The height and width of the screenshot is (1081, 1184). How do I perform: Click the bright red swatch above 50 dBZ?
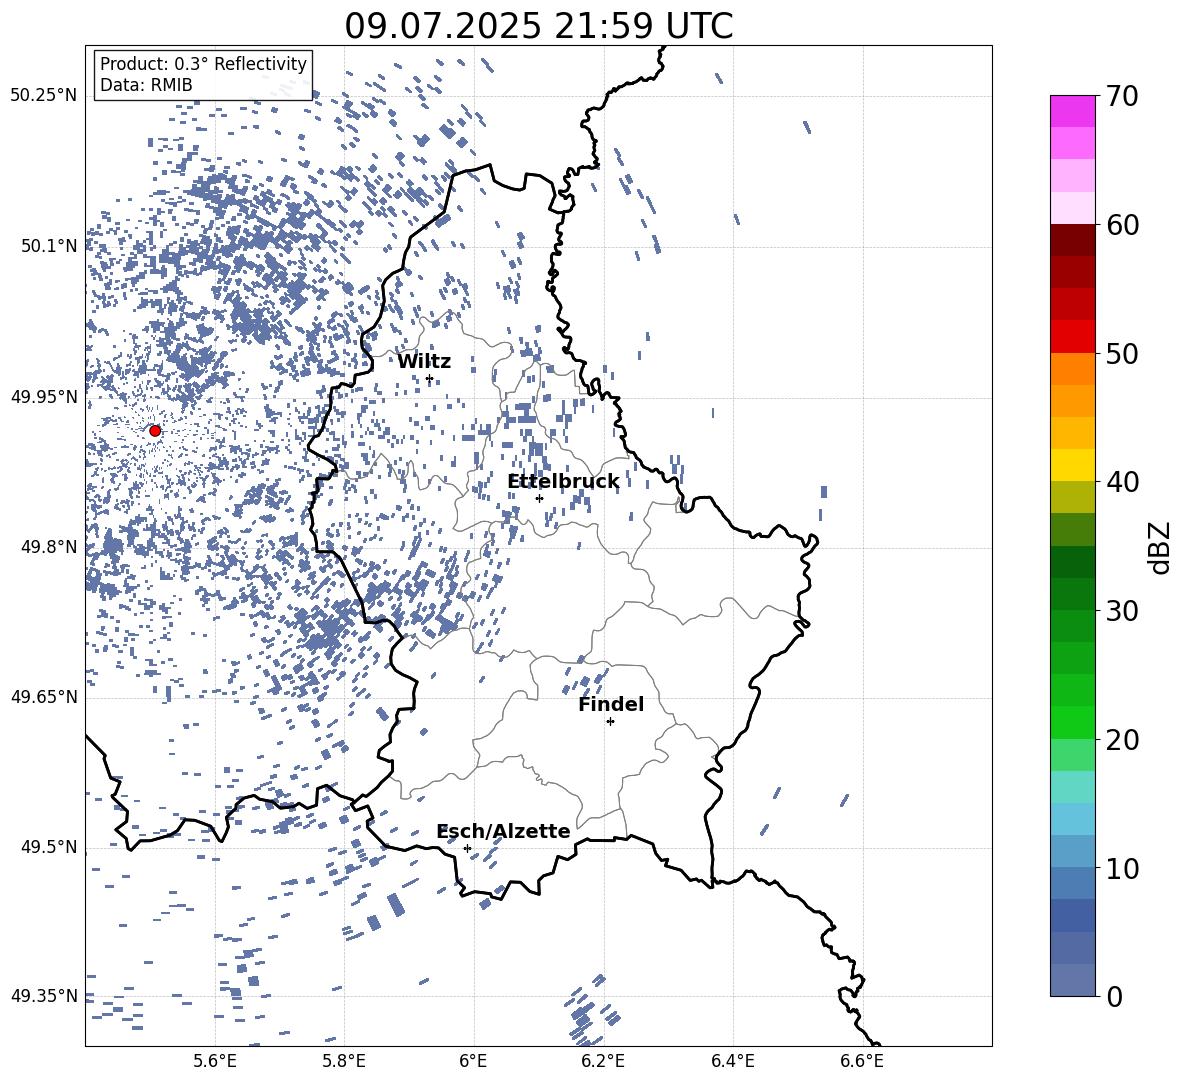pyautogui.click(x=1072, y=337)
